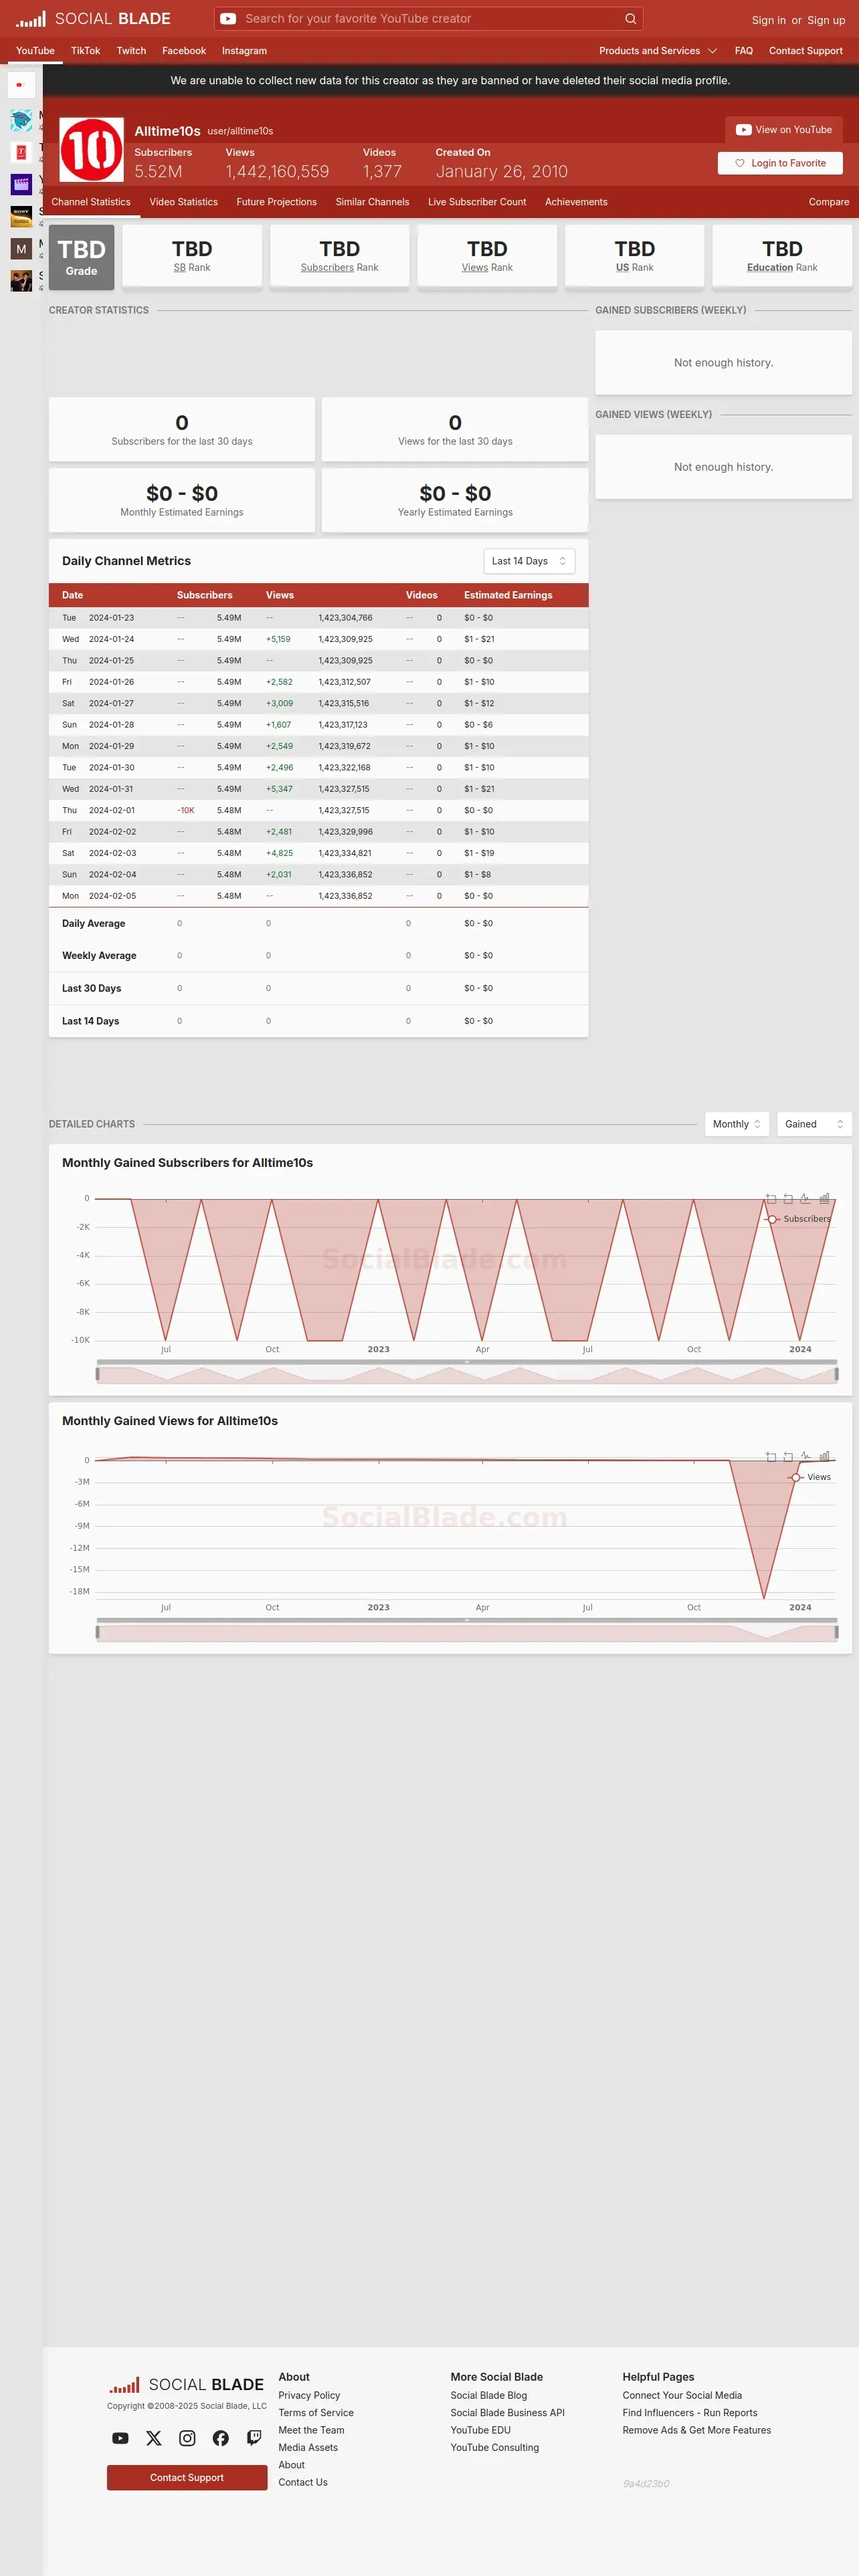Click the search magnifier icon
The height and width of the screenshot is (2576, 859).
[x=630, y=18]
